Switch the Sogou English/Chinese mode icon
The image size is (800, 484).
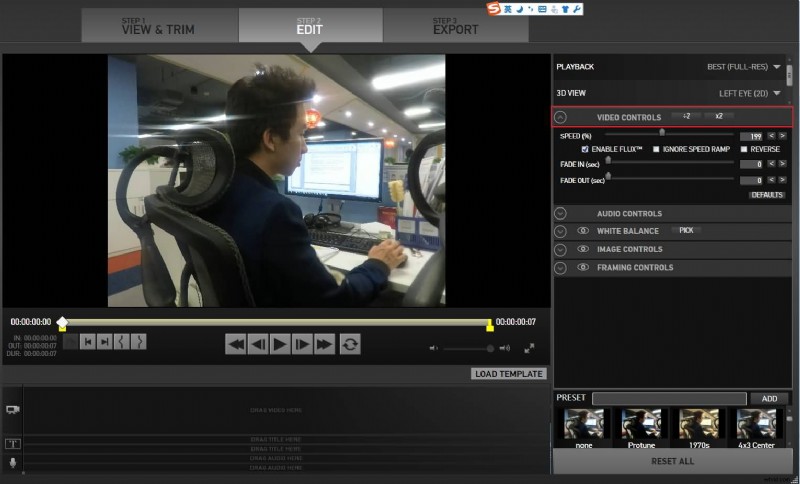(508, 9)
